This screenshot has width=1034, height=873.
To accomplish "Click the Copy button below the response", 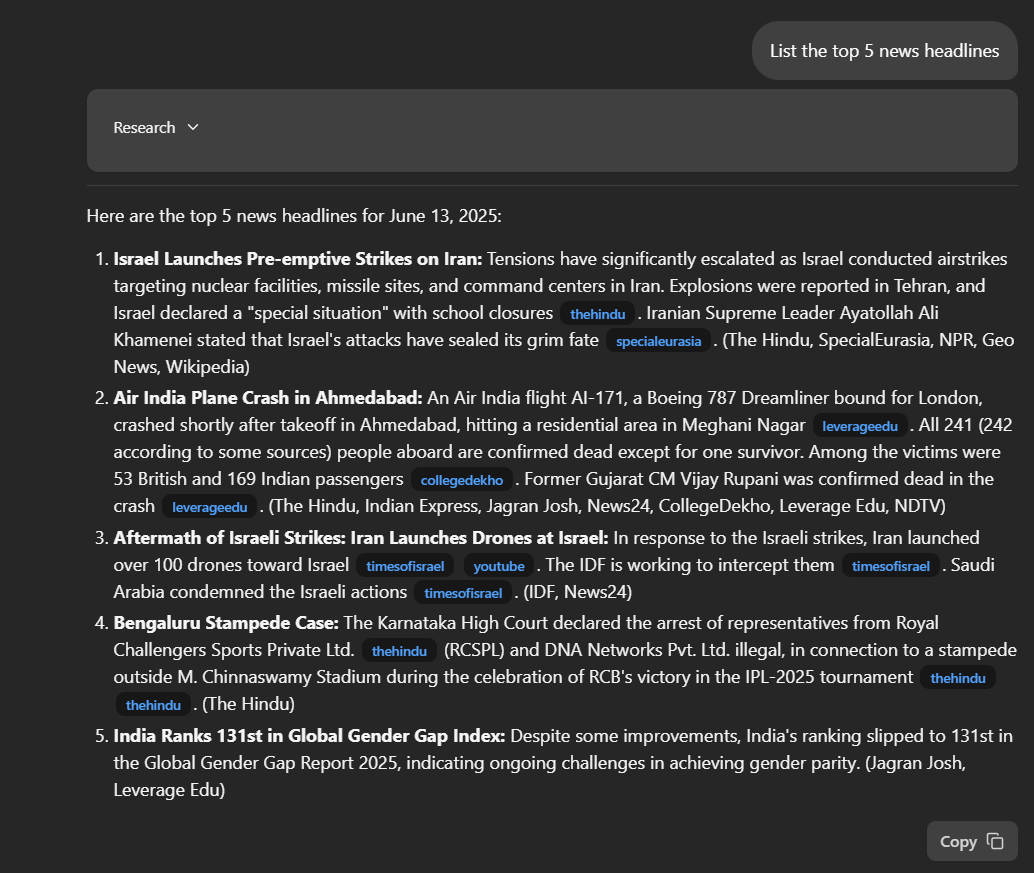I will 972,841.
